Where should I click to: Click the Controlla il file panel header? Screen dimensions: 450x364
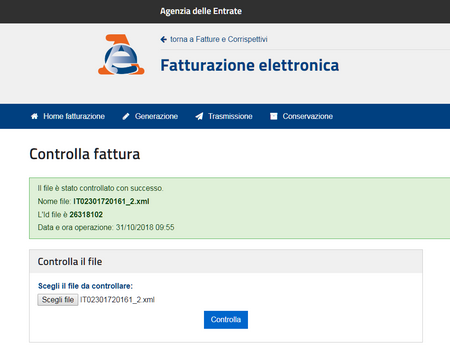[226, 261]
